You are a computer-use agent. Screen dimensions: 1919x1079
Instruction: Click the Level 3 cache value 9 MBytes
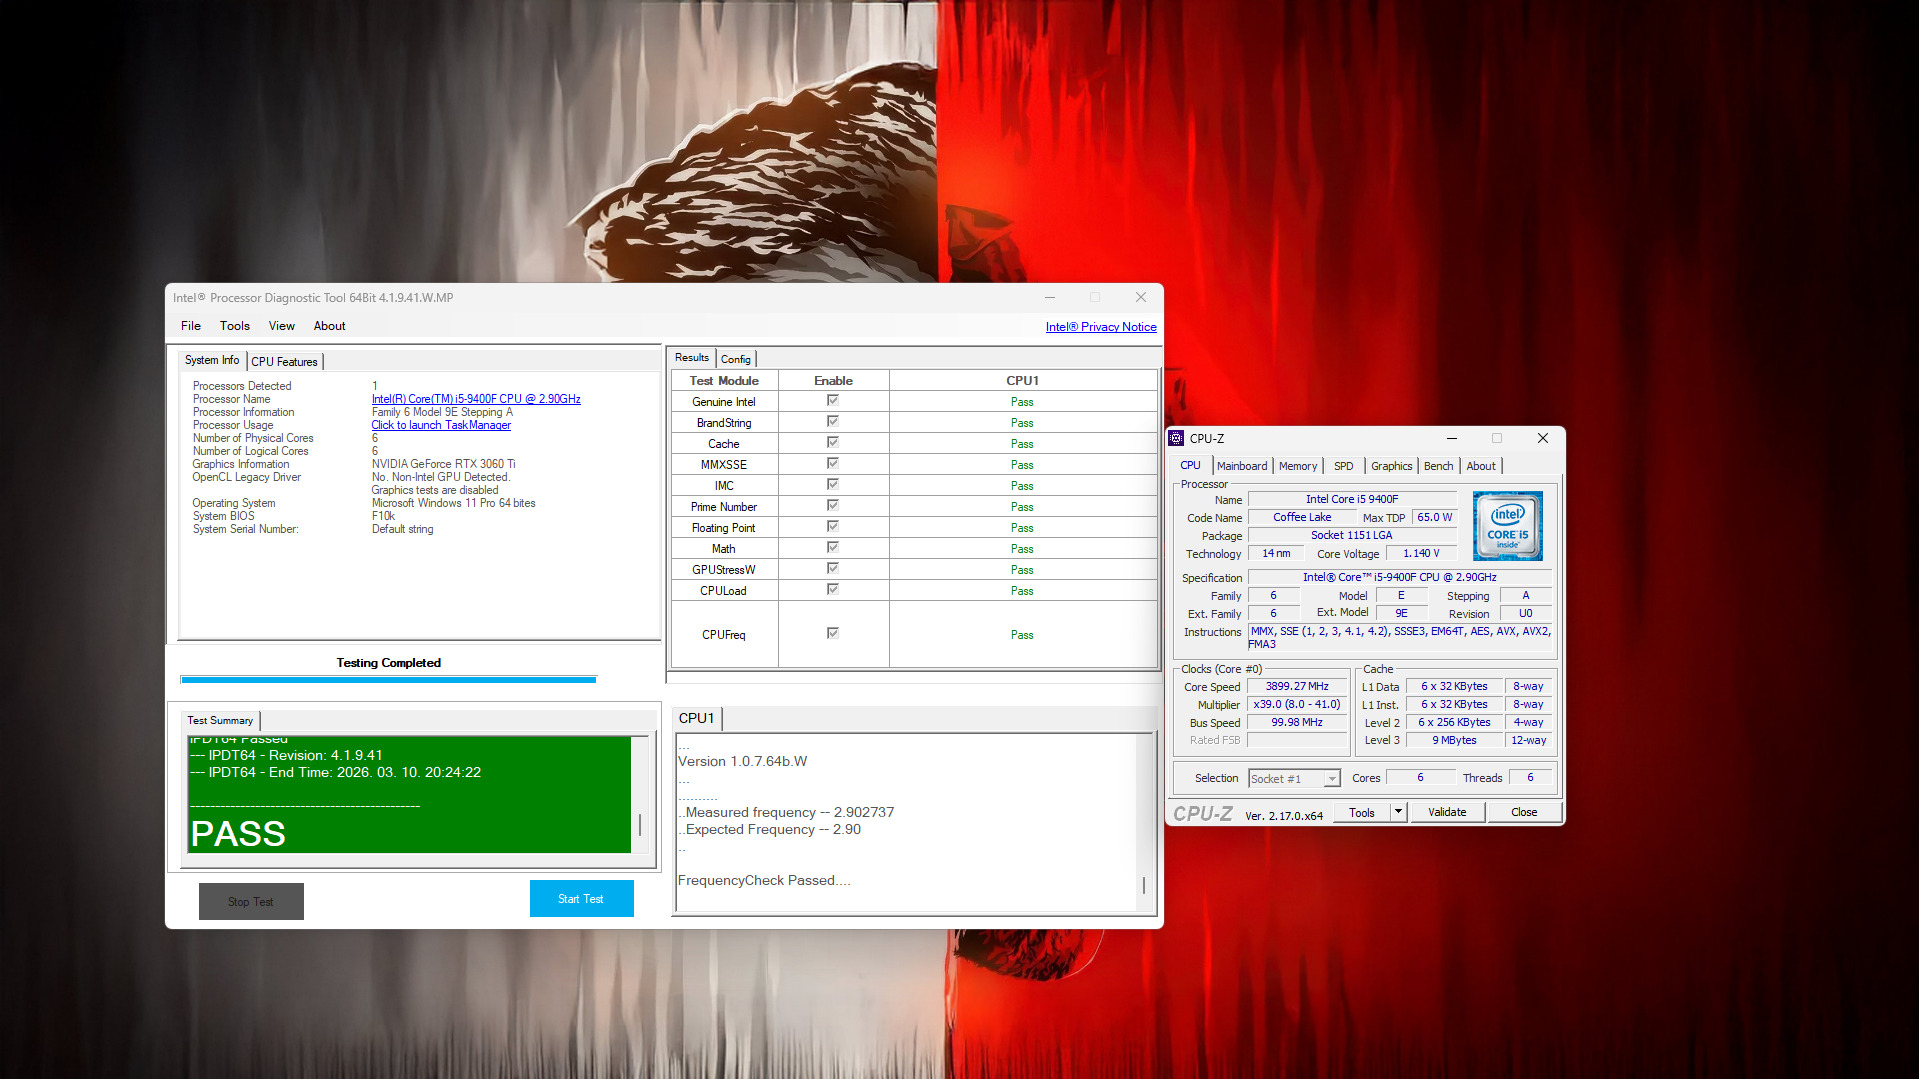click(x=1454, y=740)
